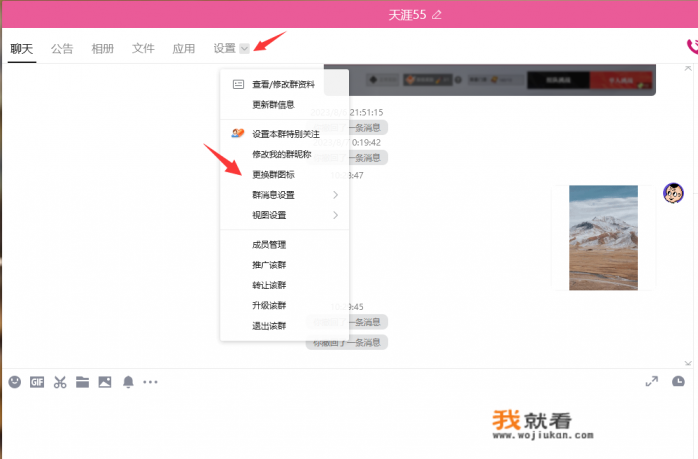Click the blurred banner image at top

click(490, 80)
